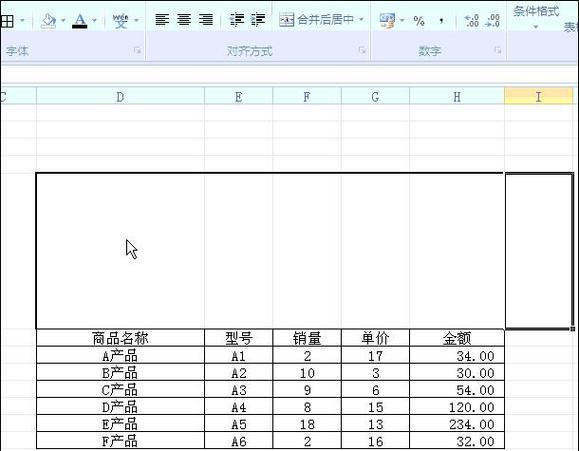Select the E产品 cell
The width and height of the screenshot is (579, 451).
click(x=120, y=423)
